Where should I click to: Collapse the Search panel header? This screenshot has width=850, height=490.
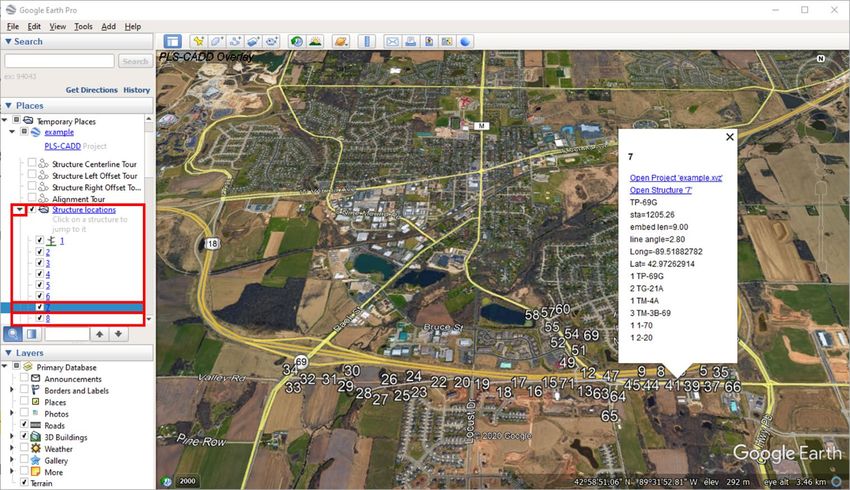78,41
